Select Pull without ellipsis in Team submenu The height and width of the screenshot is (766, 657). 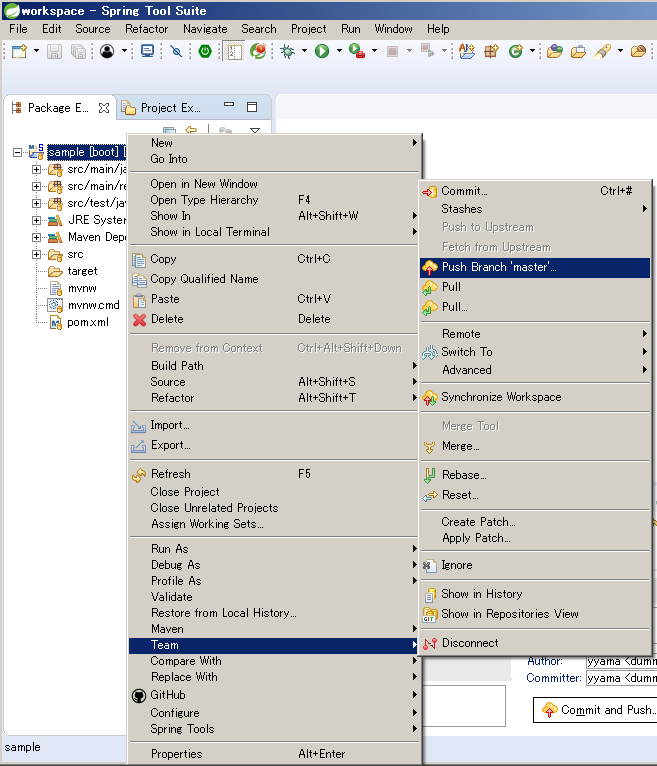pyautogui.click(x=535, y=287)
